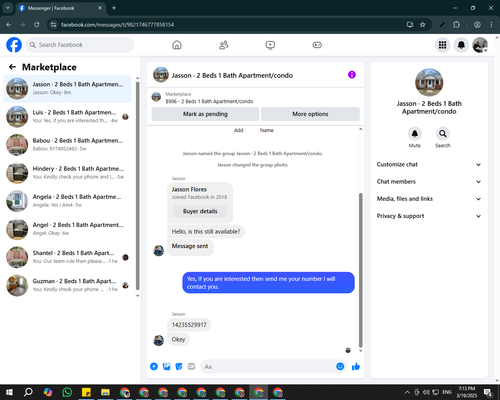Viewport: 500px width, 400px height.
Task: Select the Messenger | Facebook tab
Action: [x=60, y=8]
